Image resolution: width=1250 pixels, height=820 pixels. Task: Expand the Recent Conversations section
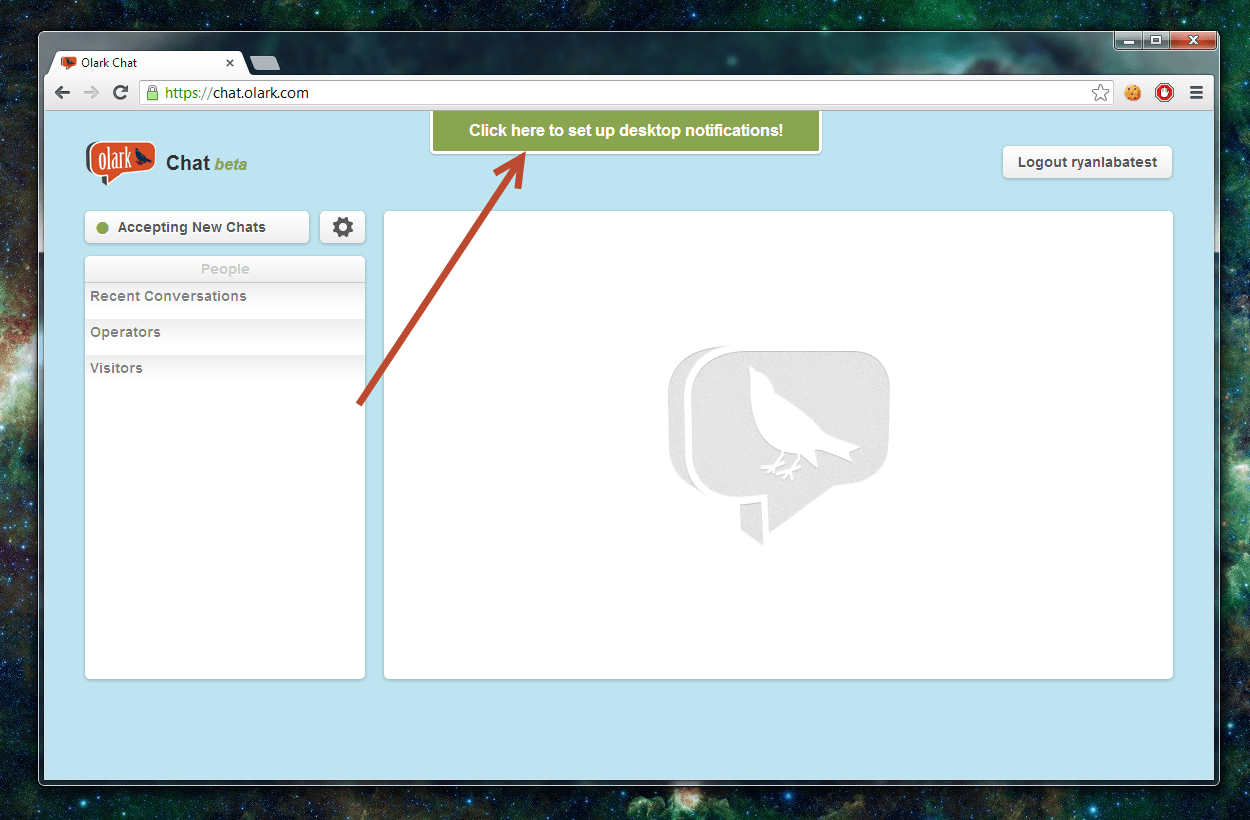[168, 296]
